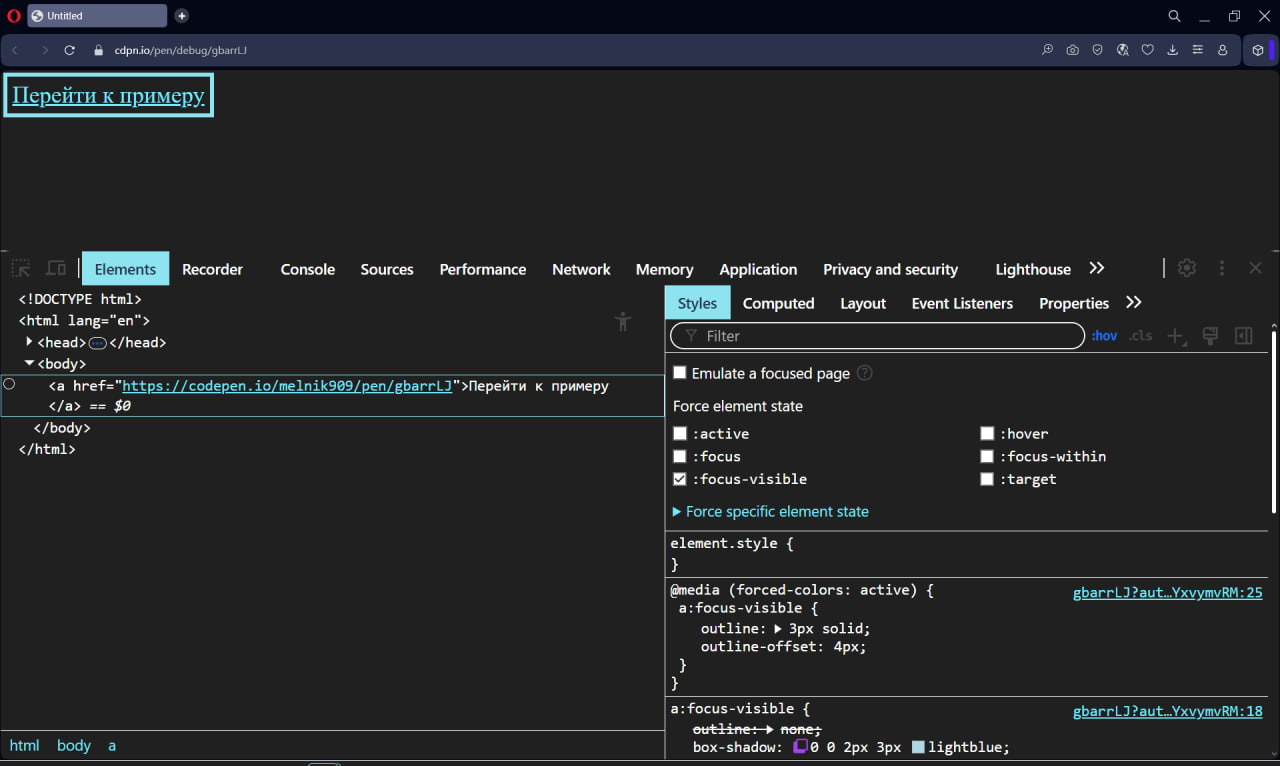Switch to the Console tab
Screen dimensions: 1280x766
[x=307, y=269]
